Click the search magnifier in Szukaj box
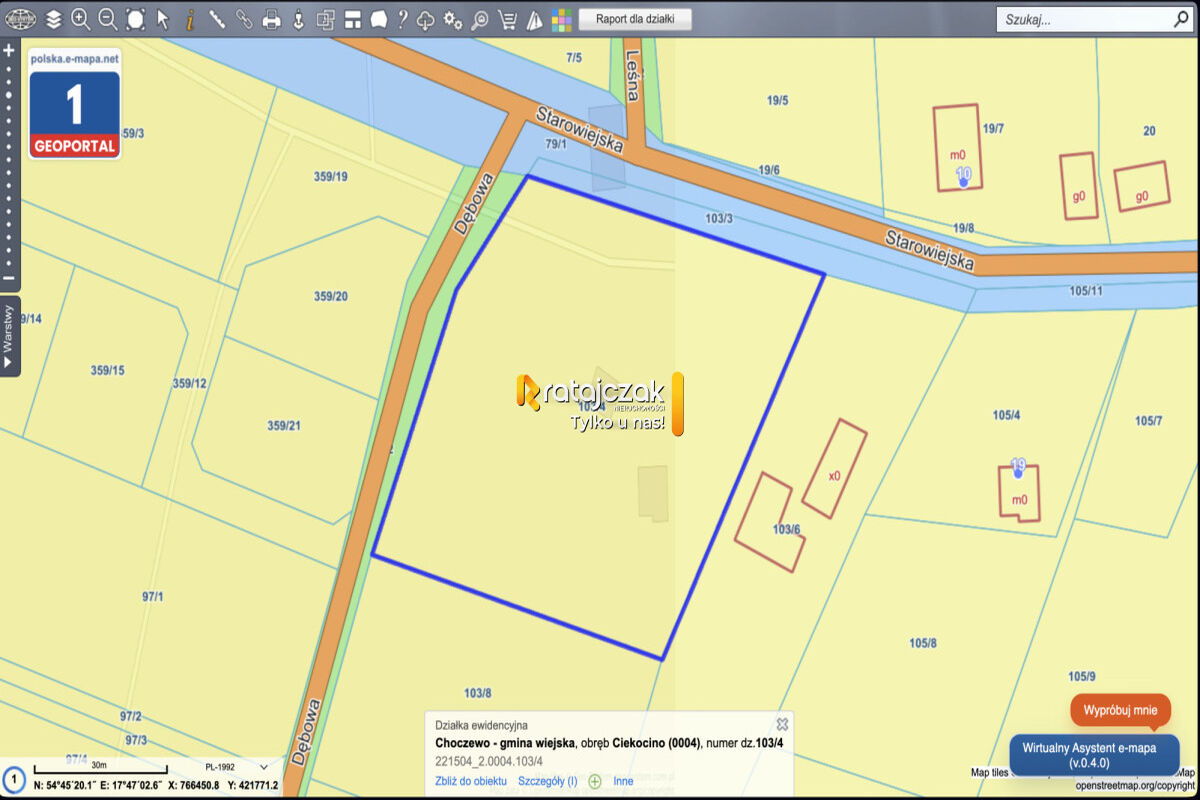The image size is (1200, 800). [x=1181, y=18]
